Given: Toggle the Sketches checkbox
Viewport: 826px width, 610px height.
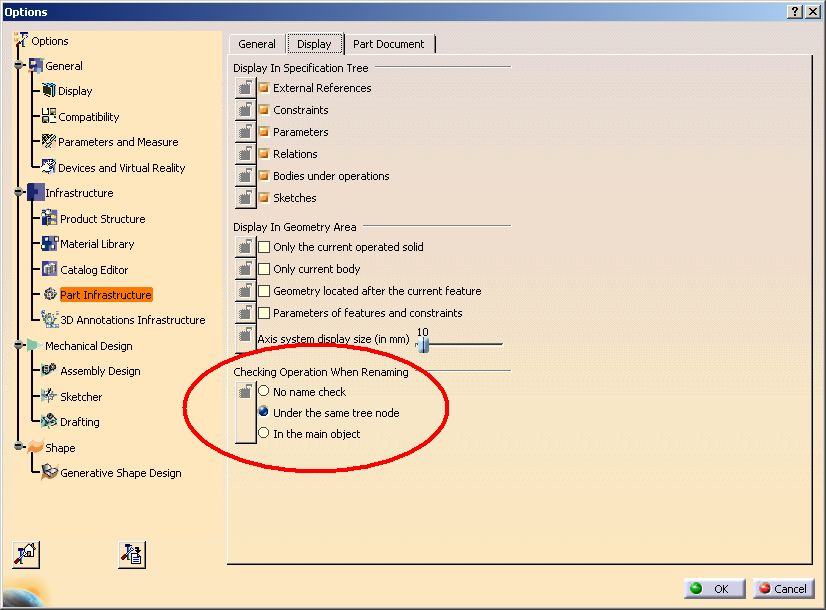Looking at the screenshot, I should (x=264, y=198).
